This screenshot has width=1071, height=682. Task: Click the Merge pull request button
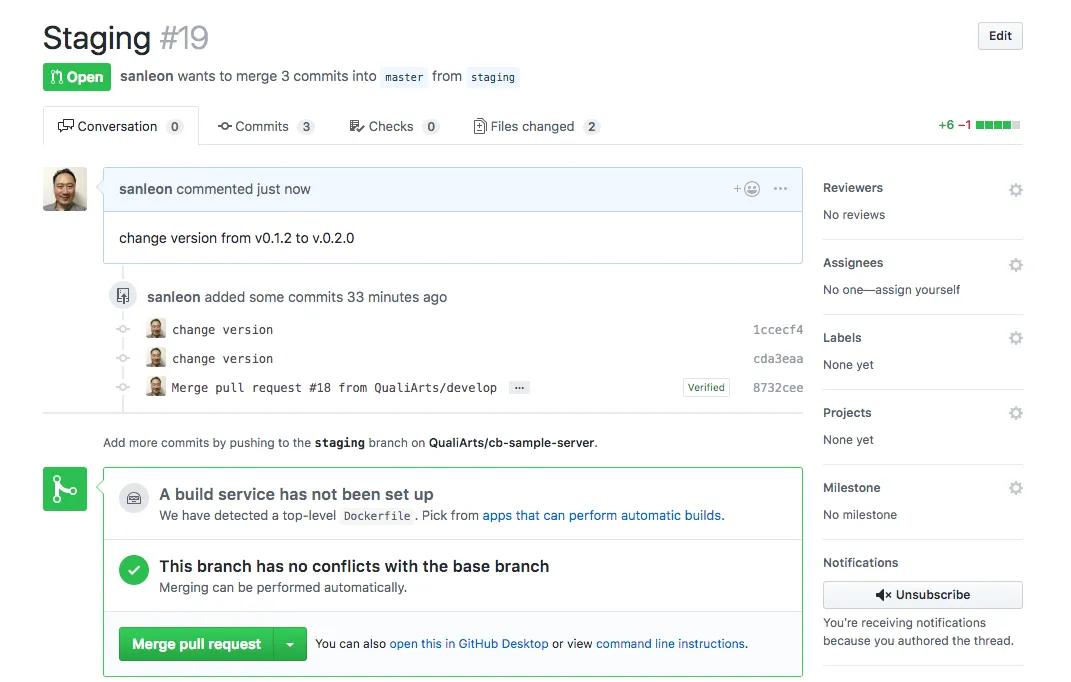pos(196,645)
